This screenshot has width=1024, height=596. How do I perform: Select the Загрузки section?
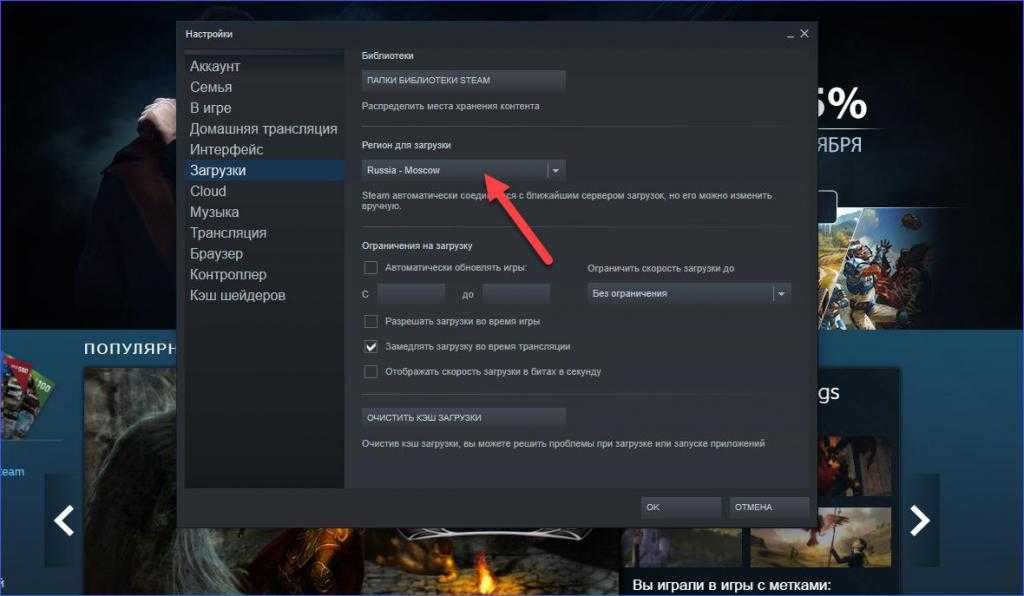click(264, 170)
